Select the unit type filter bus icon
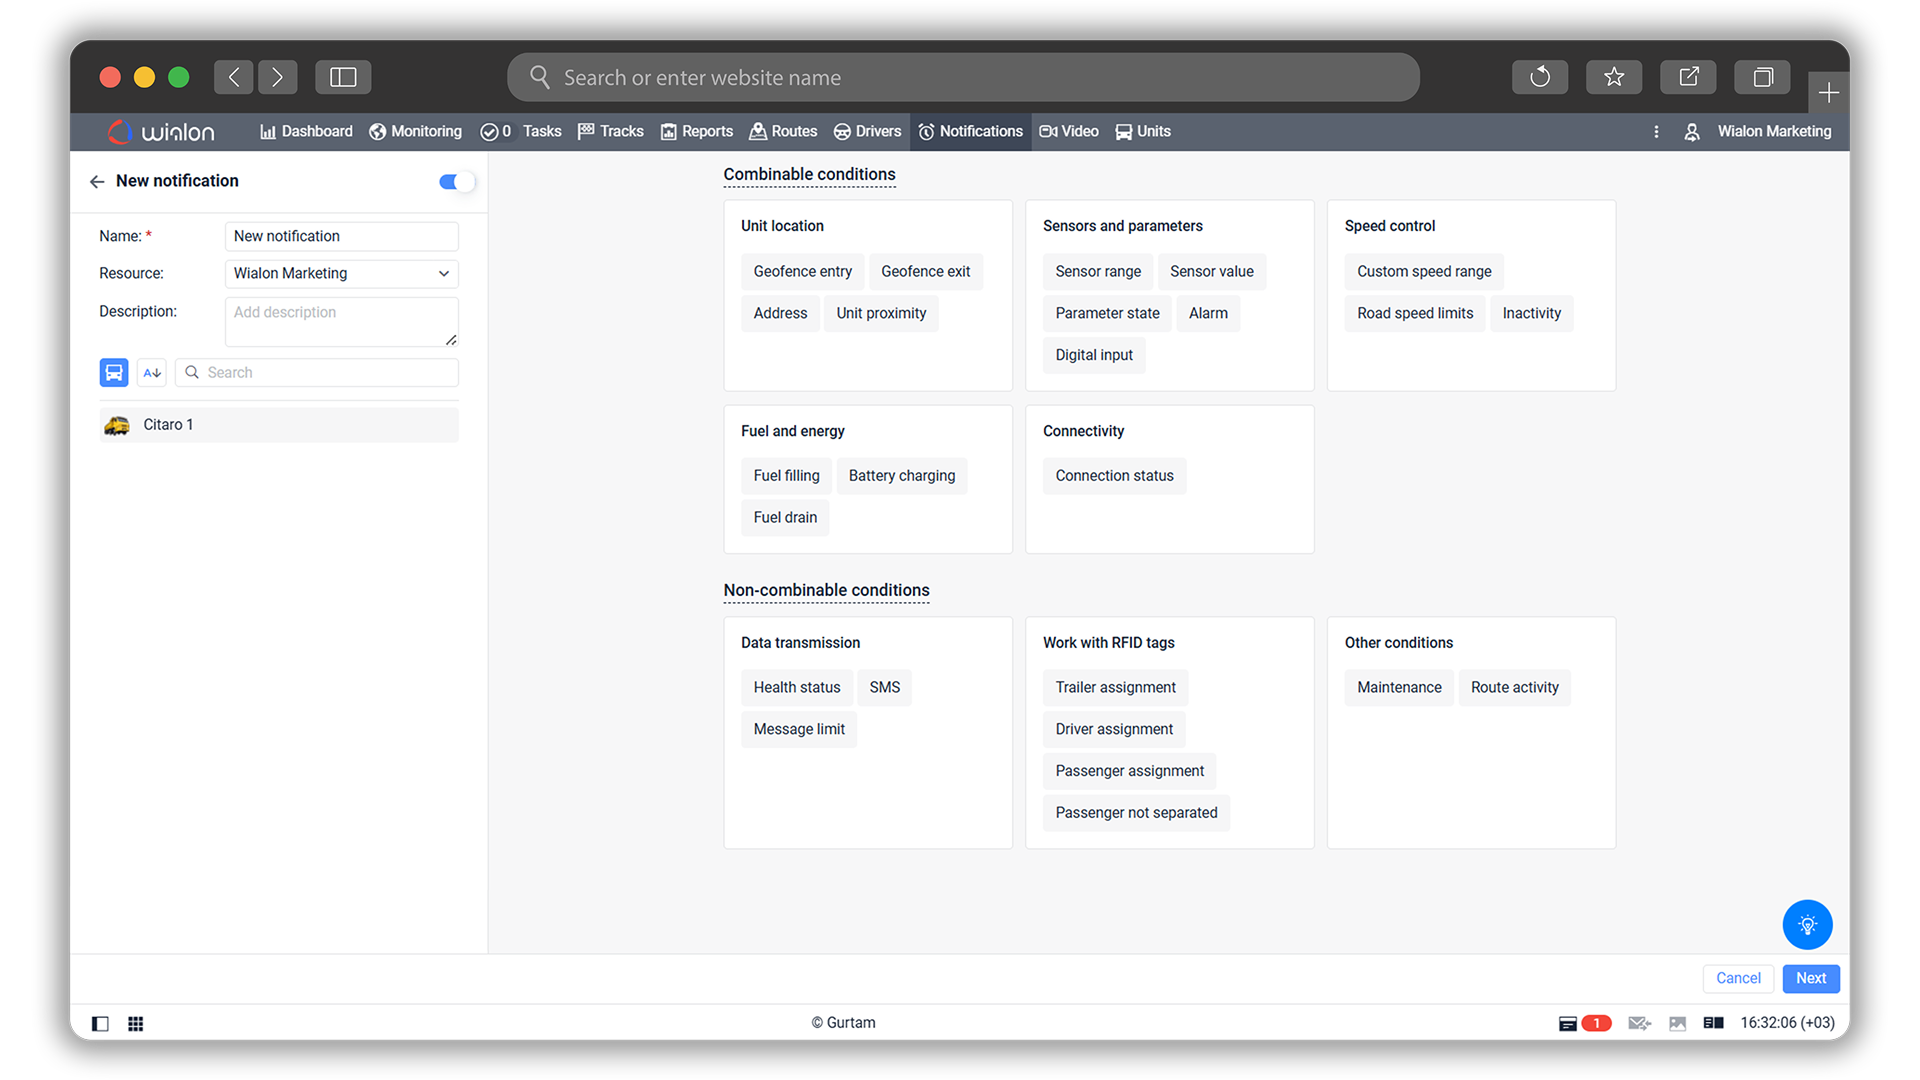The image size is (1920, 1080). 114,372
